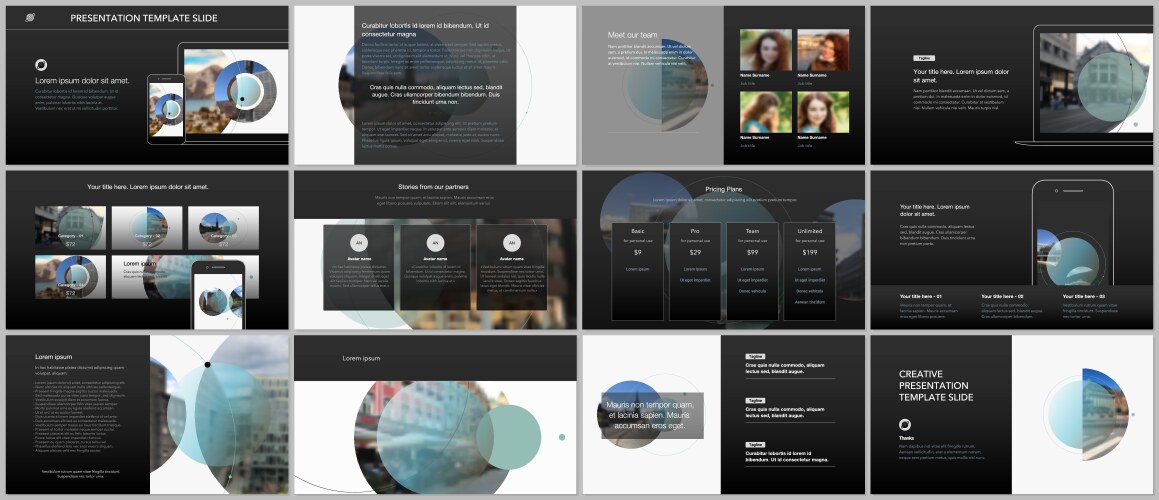This screenshot has width=1159, height=500.
Task: Click the ring icon above "Thanks"
Action: click(x=905, y=425)
